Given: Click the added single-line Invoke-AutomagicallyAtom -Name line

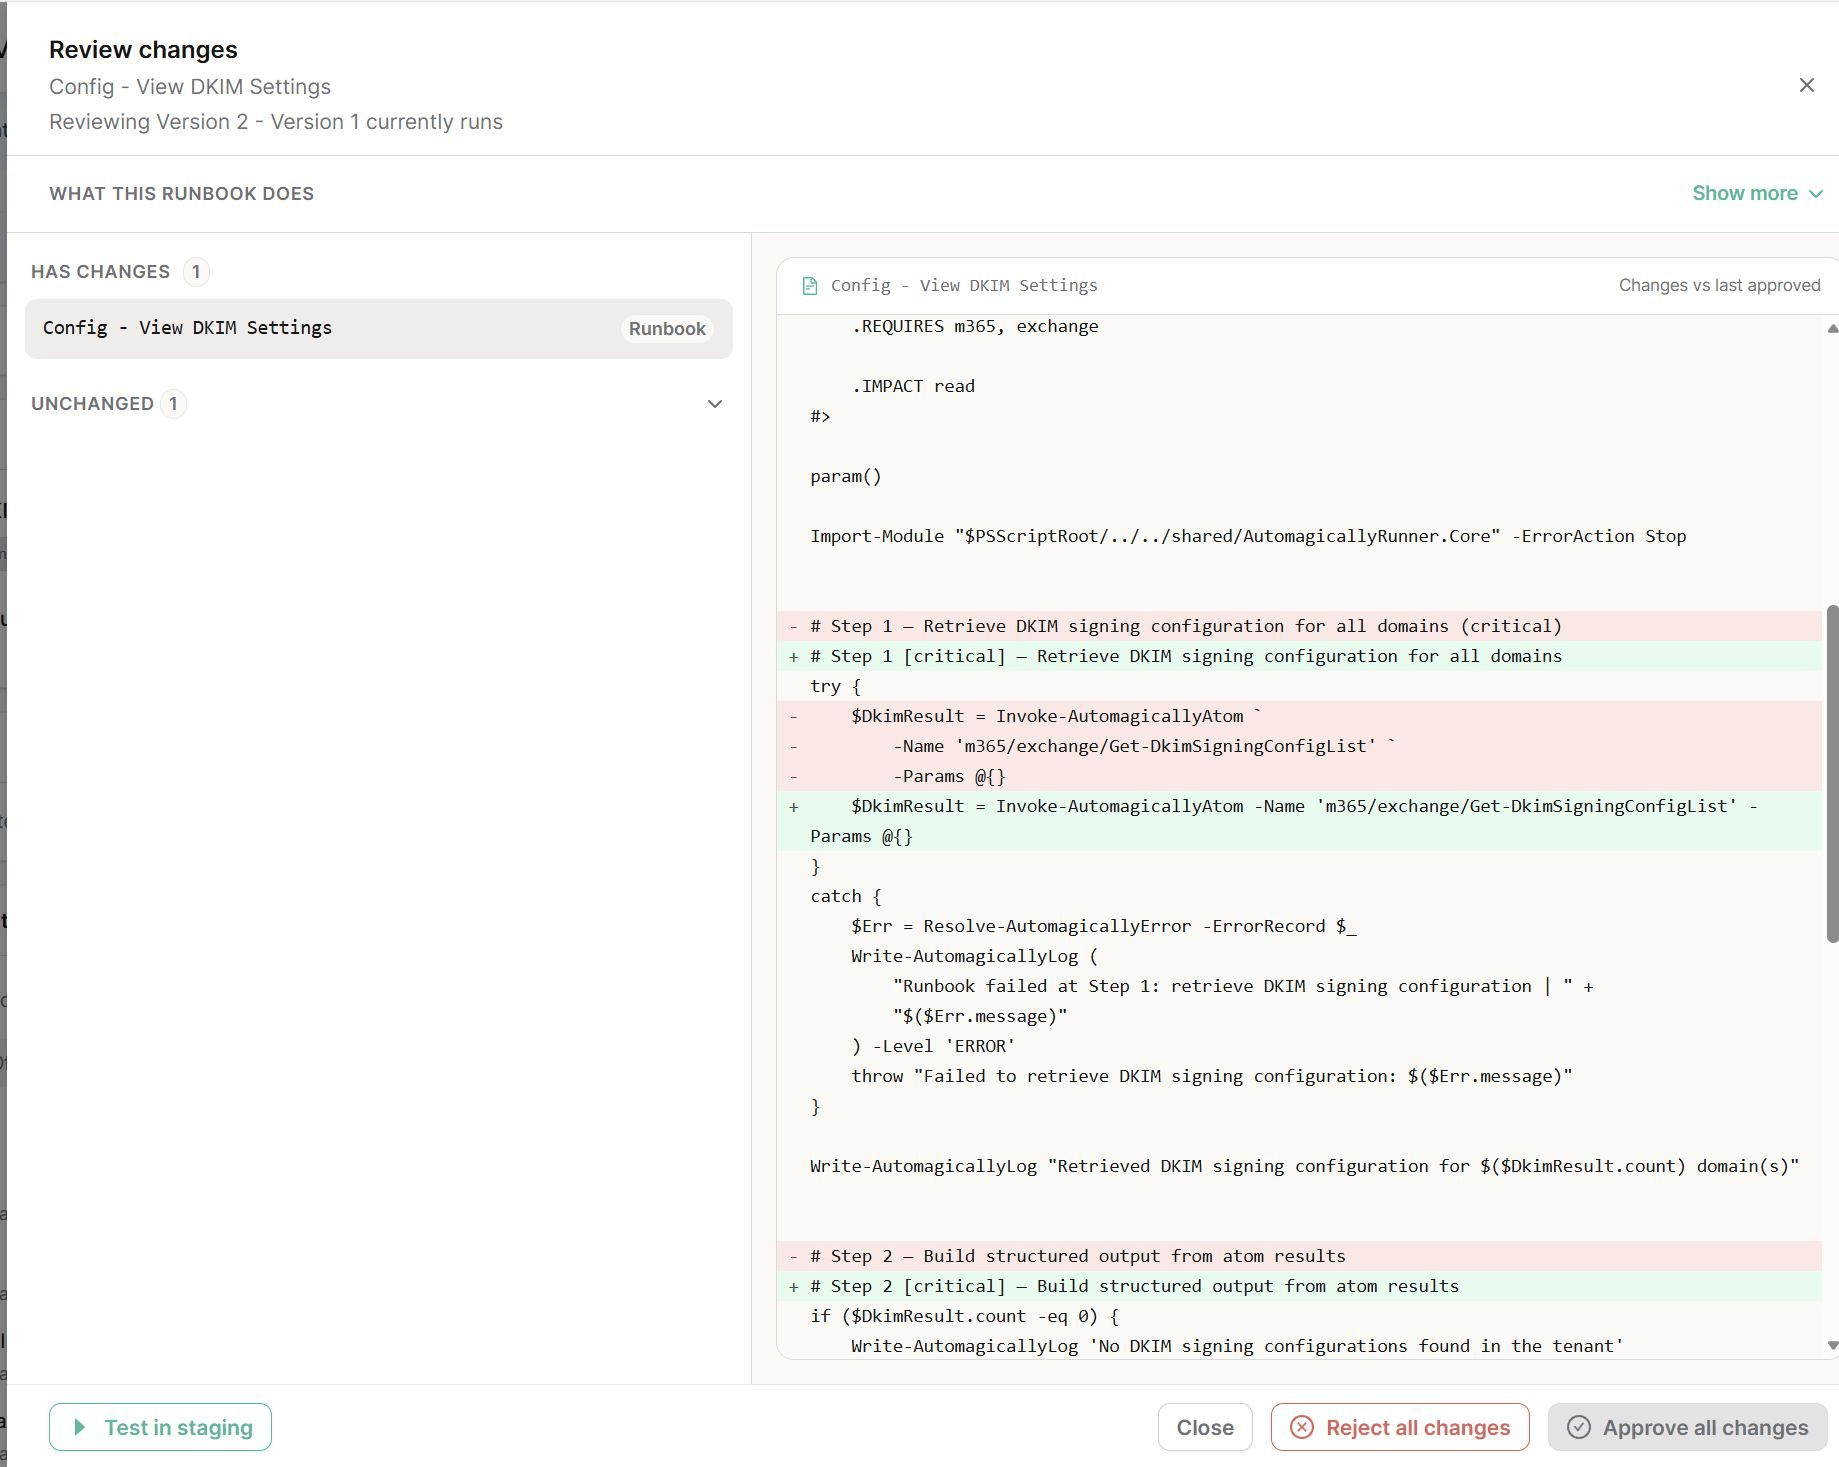Looking at the screenshot, I should [x=1299, y=821].
